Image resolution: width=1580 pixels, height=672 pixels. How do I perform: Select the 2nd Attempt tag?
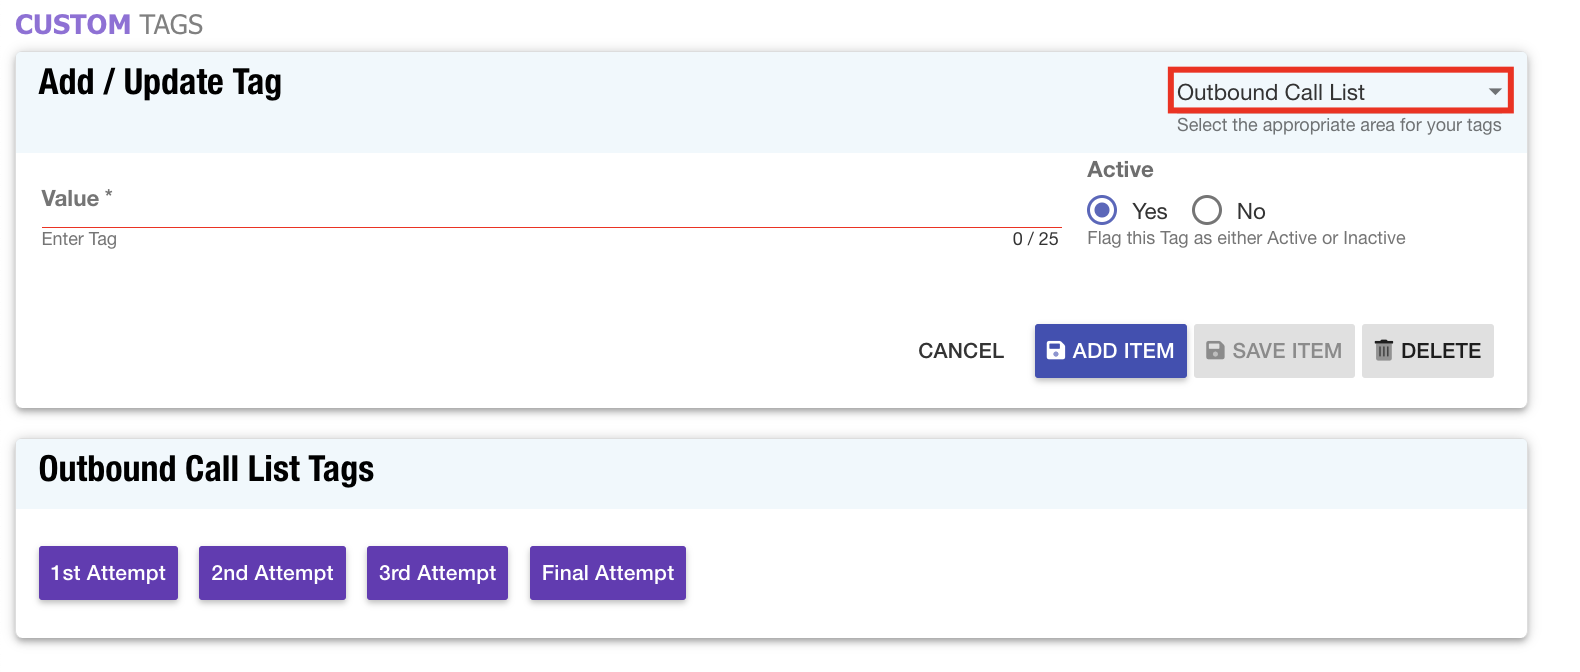(272, 573)
